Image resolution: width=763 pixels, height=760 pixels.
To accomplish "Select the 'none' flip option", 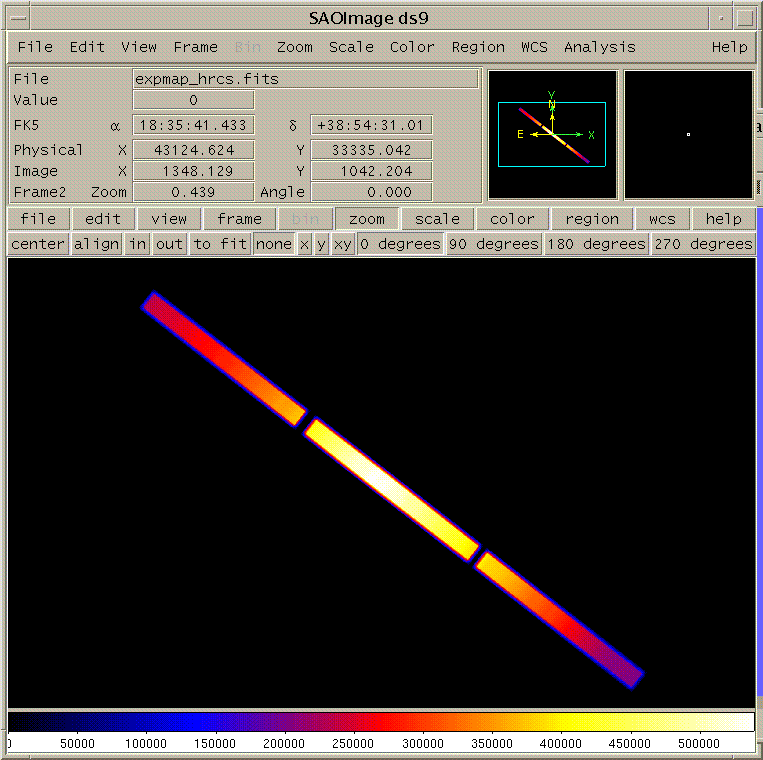I will pos(273,244).
